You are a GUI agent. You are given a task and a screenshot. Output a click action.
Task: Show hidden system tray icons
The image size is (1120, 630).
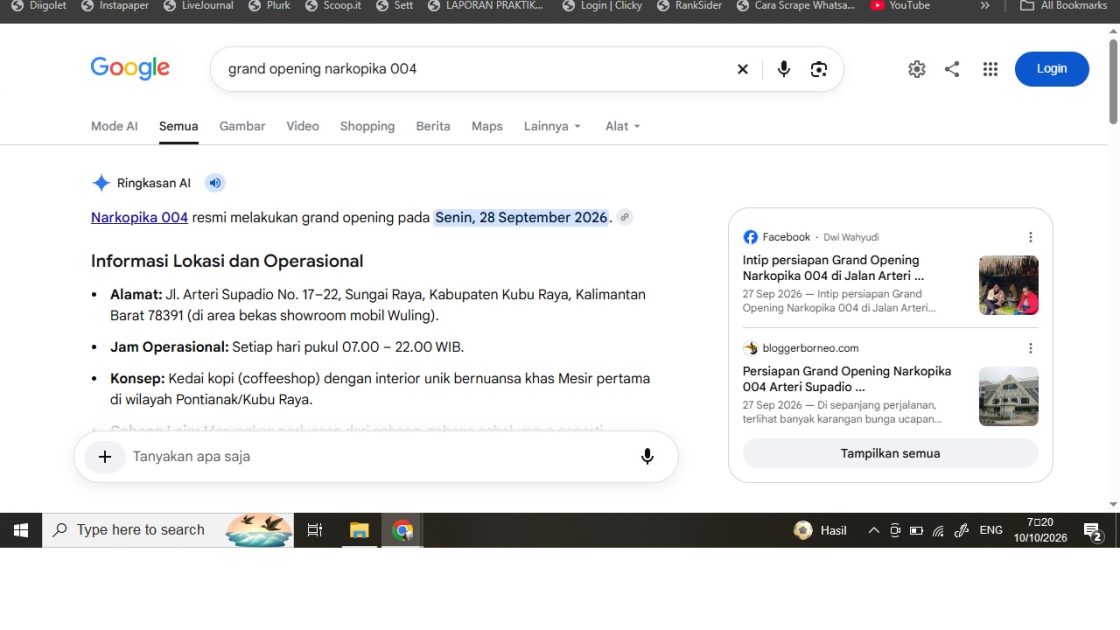click(x=873, y=530)
